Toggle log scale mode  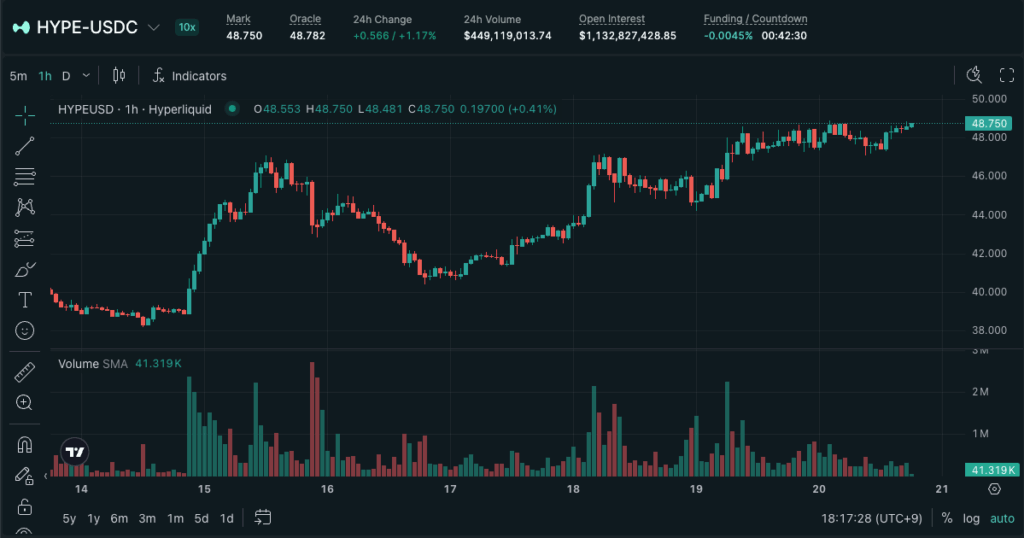[x=971, y=518]
